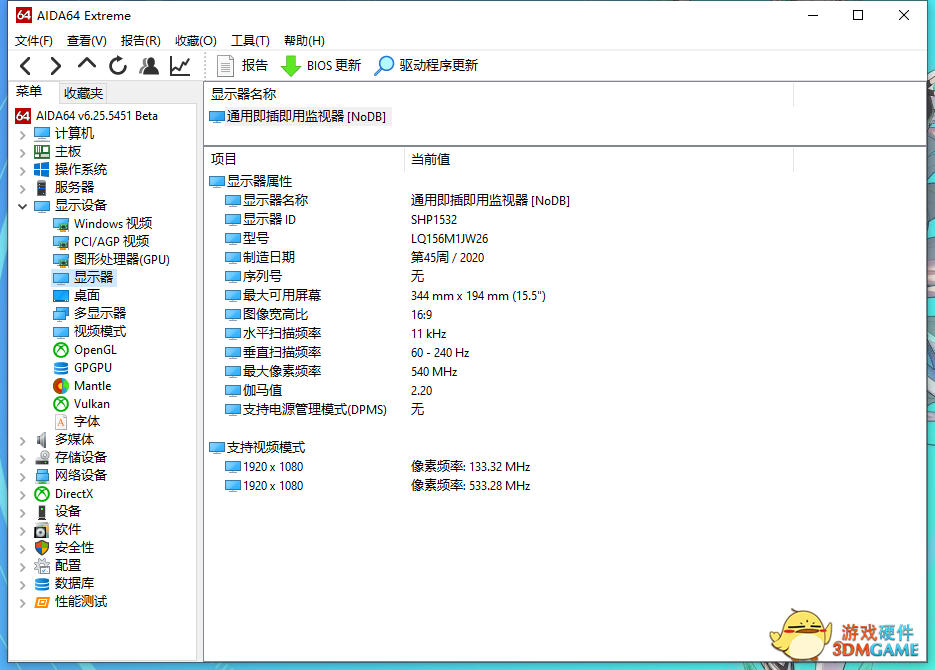The image size is (935, 670).
Task: Select the 字体 font icon
Action: tap(61, 422)
